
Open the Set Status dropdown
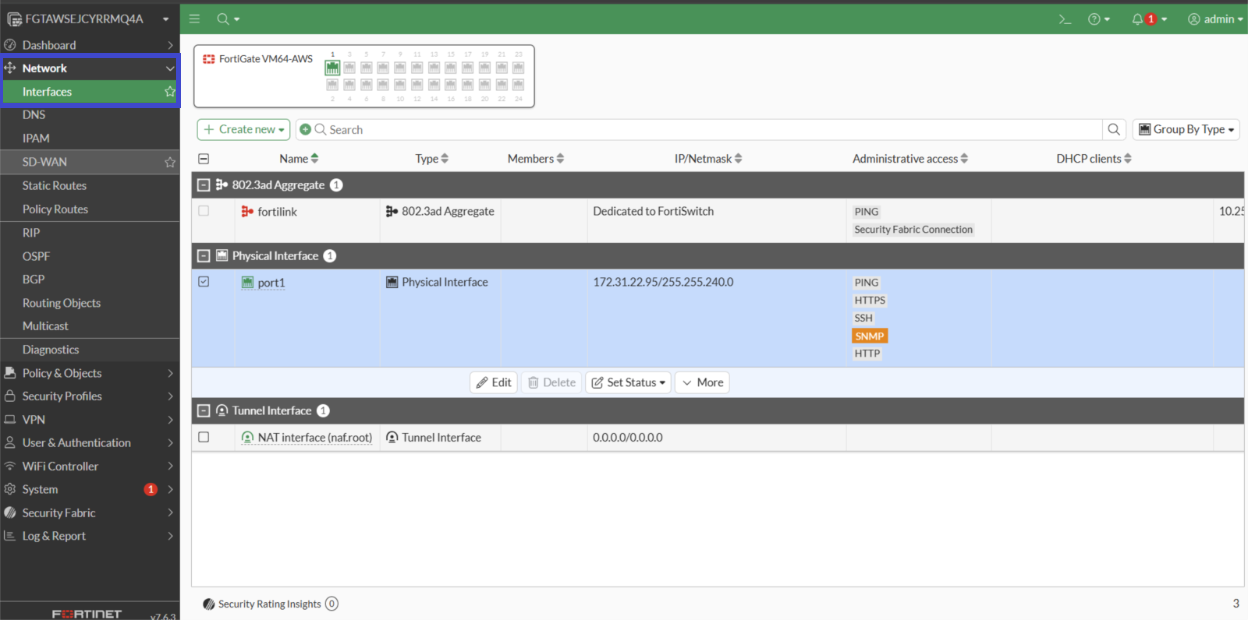pyautogui.click(x=628, y=383)
